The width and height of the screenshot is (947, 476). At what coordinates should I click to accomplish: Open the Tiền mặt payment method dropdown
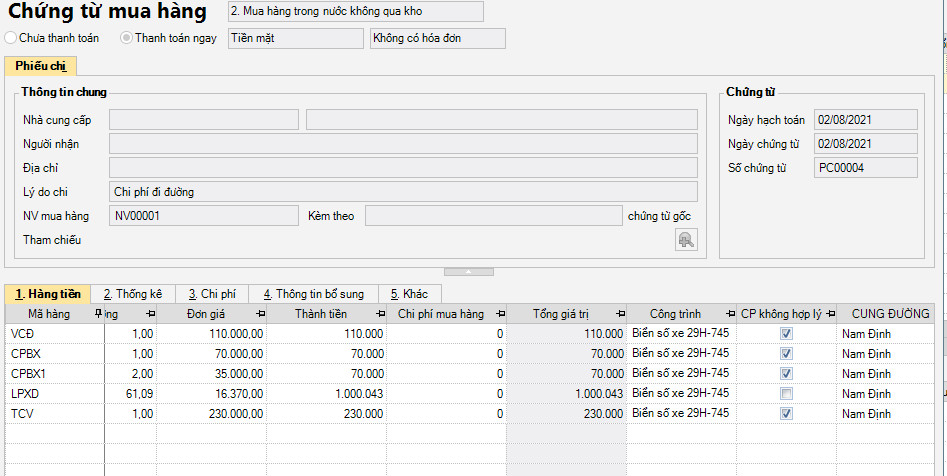click(x=295, y=38)
